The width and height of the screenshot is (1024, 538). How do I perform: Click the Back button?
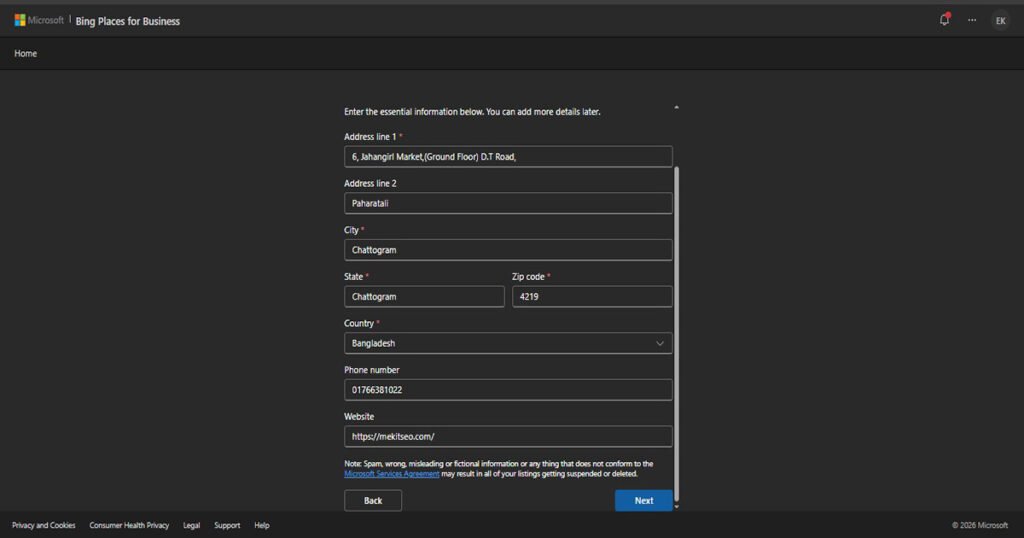click(x=373, y=501)
